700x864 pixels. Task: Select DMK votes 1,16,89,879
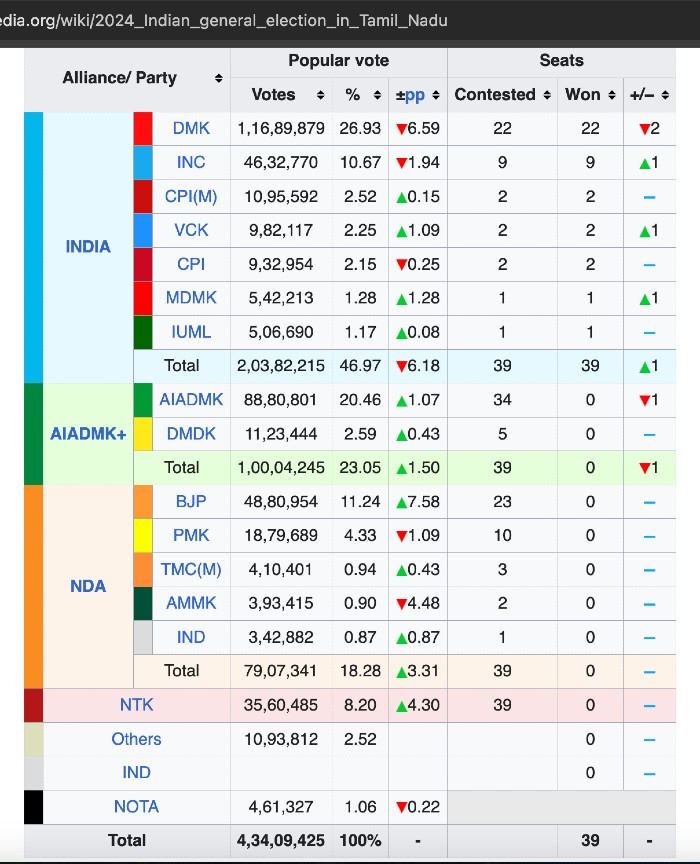(281, 128)
